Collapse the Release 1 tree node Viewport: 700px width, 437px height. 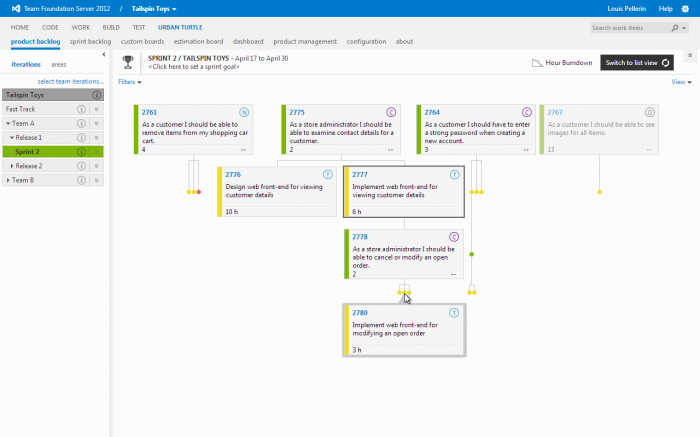12,137
